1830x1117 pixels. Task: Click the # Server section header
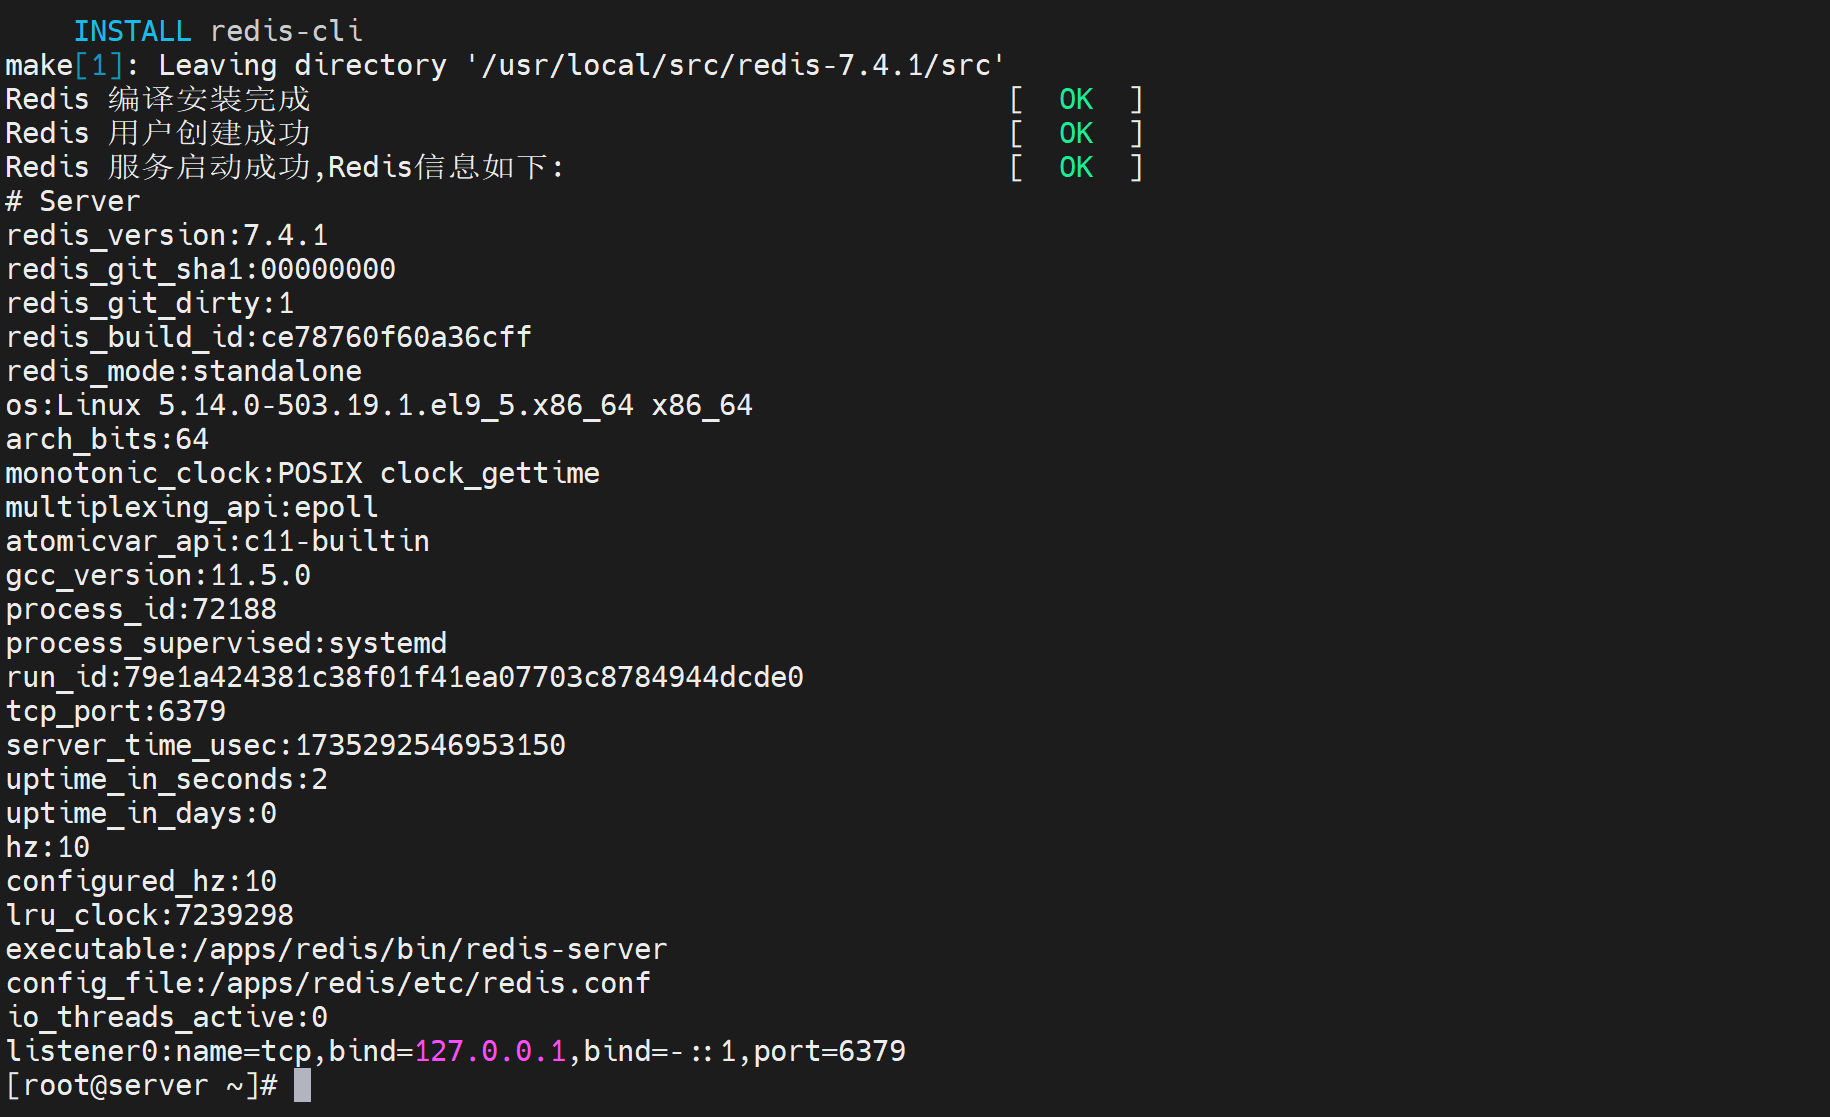pyautogui.click(x=73, y=202)
